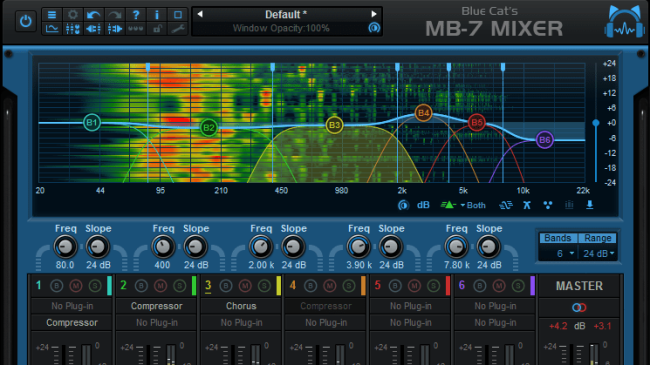This screenshot has width=650, height=365.
Task: Open band 1 second slot Compressor
Action: [x=72, y=323]
